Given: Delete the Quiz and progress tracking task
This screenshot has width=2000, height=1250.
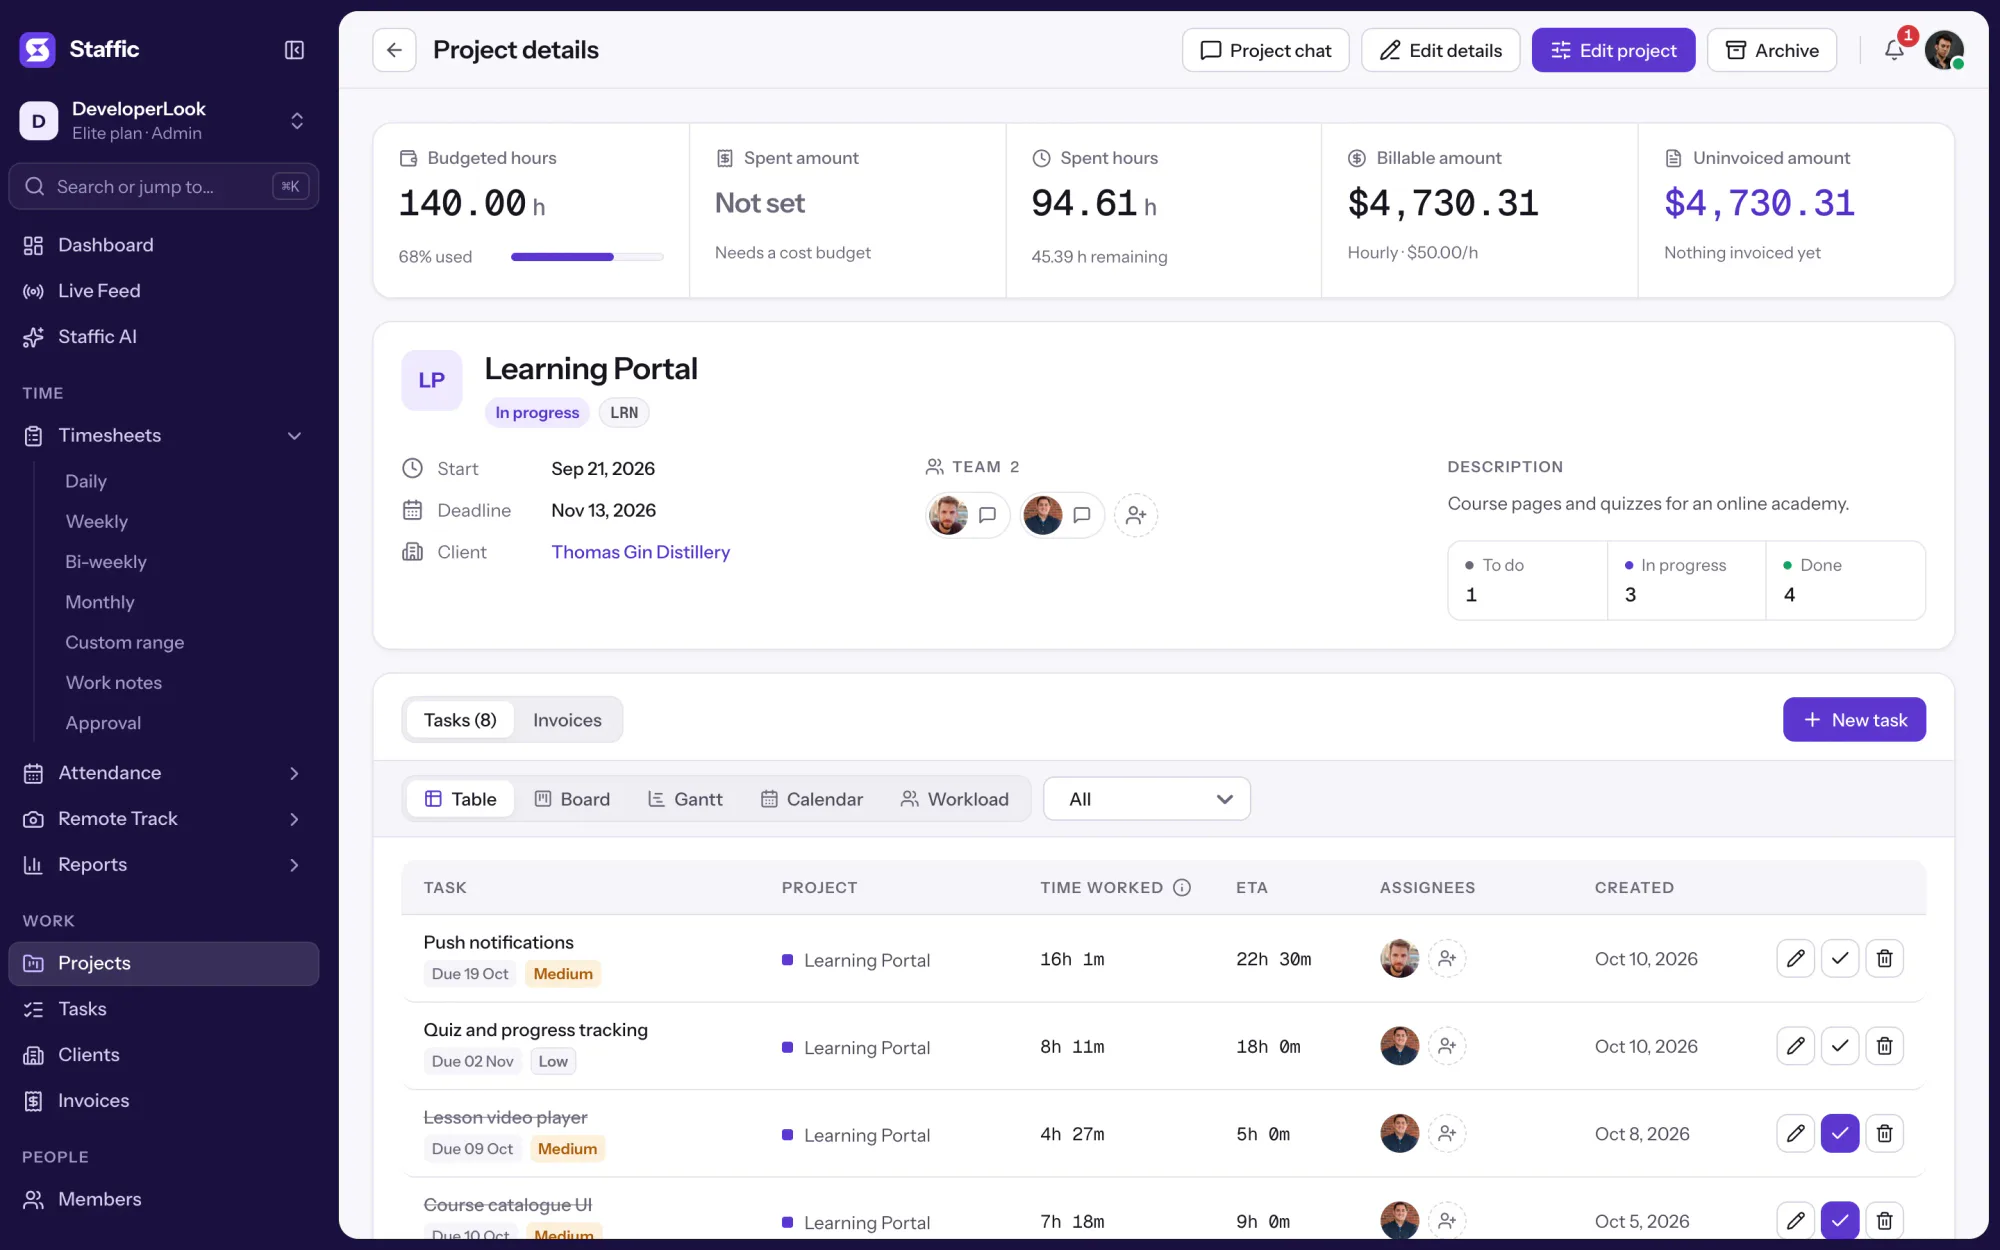Looking at the screenshot, I should coord(1884,1046).
